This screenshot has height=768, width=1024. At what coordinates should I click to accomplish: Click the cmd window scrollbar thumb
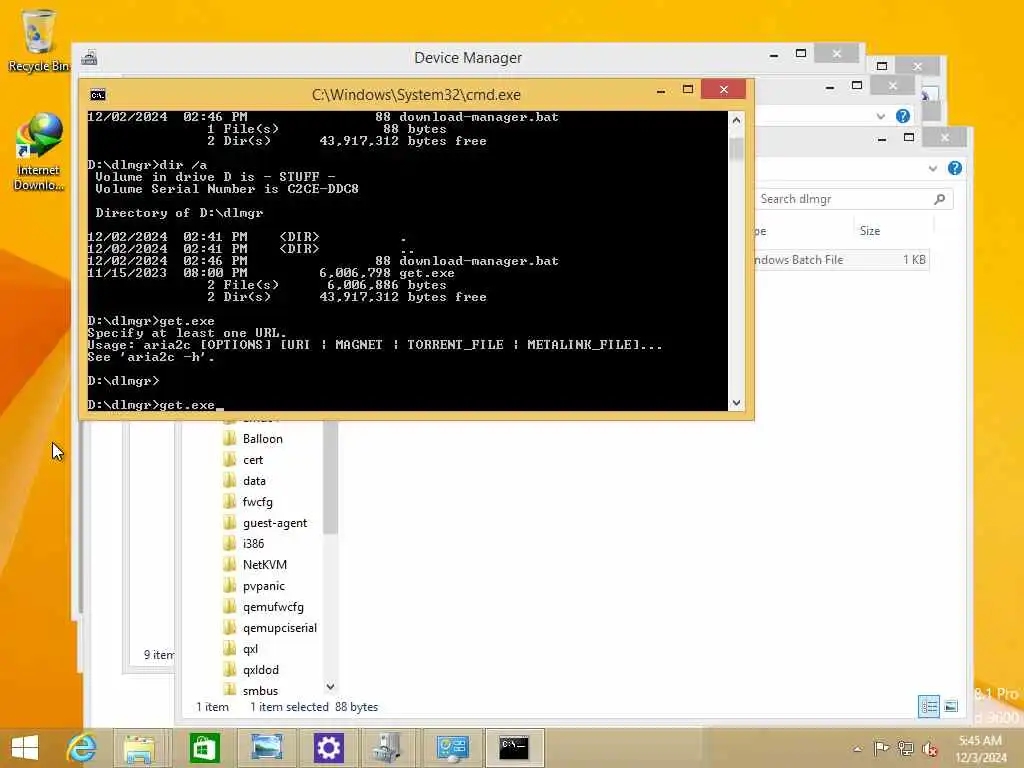point(736,149)
